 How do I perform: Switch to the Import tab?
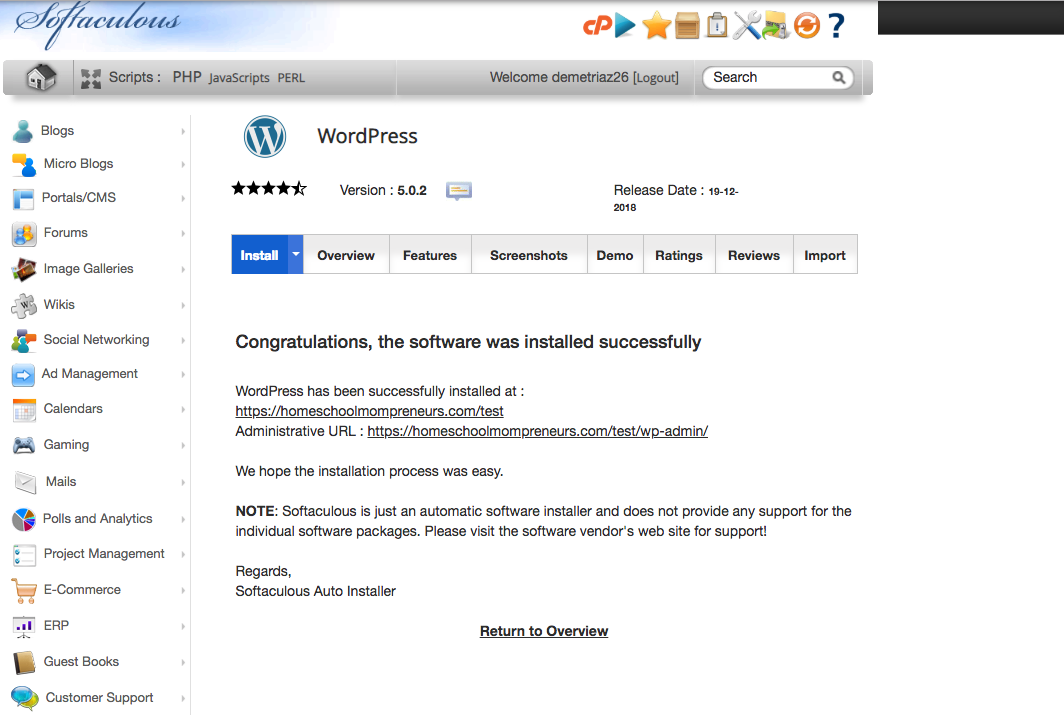pos(825,255)
